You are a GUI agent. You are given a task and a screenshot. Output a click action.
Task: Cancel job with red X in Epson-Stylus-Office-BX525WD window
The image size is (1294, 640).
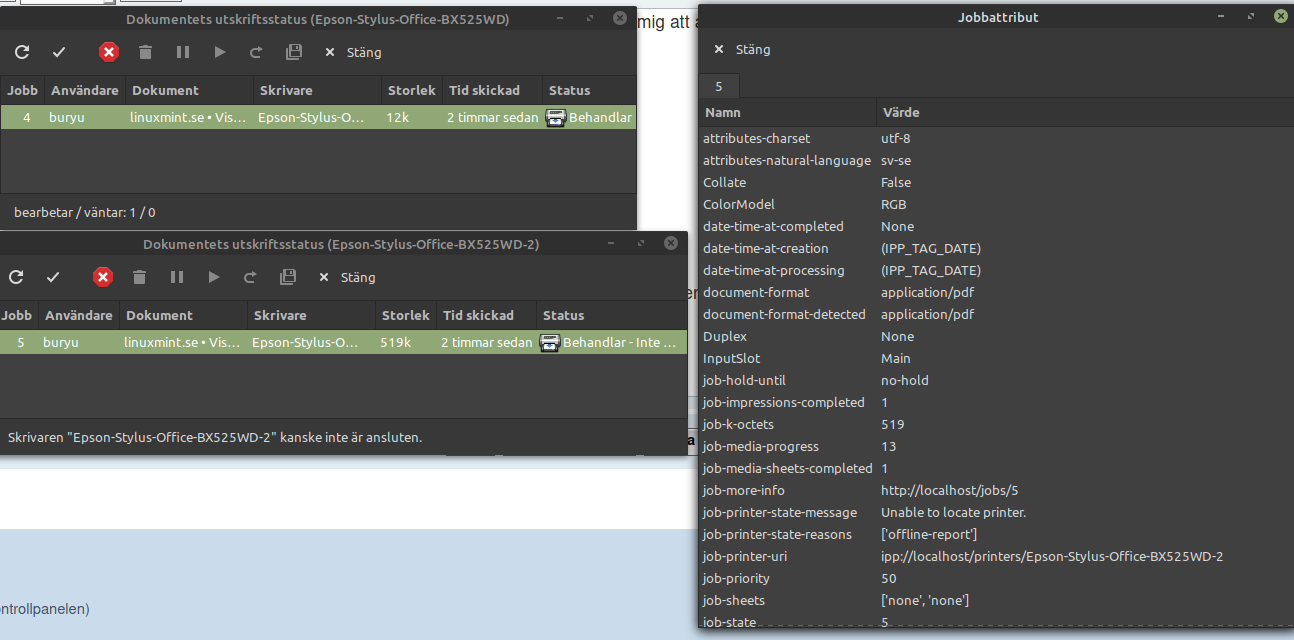[109, 52]
